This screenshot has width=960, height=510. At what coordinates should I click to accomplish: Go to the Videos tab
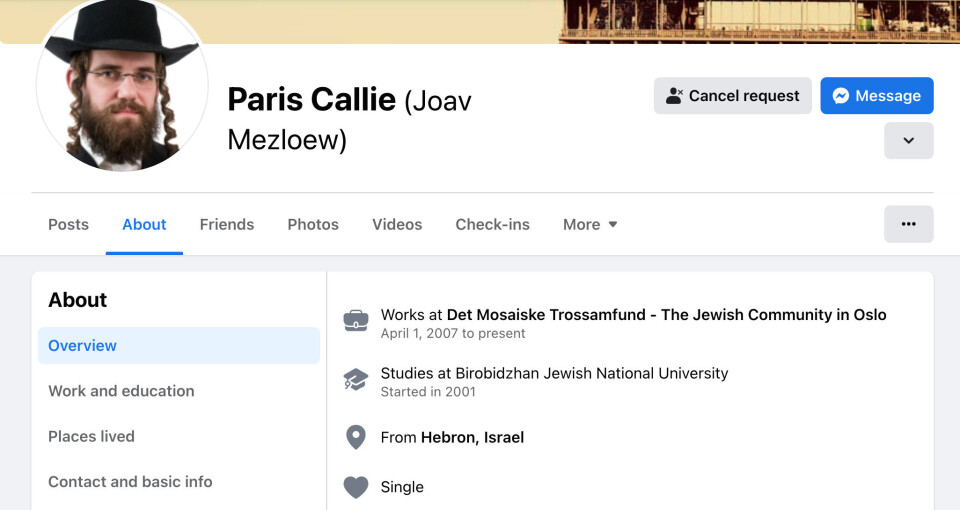point(397,224)
